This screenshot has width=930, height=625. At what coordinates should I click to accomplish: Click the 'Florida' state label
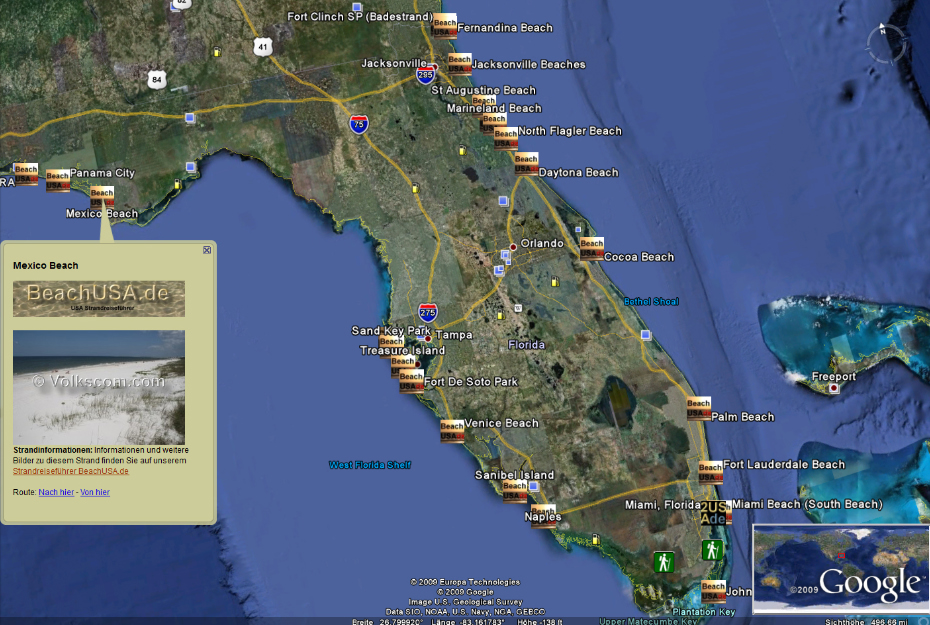tap(527, 345)
